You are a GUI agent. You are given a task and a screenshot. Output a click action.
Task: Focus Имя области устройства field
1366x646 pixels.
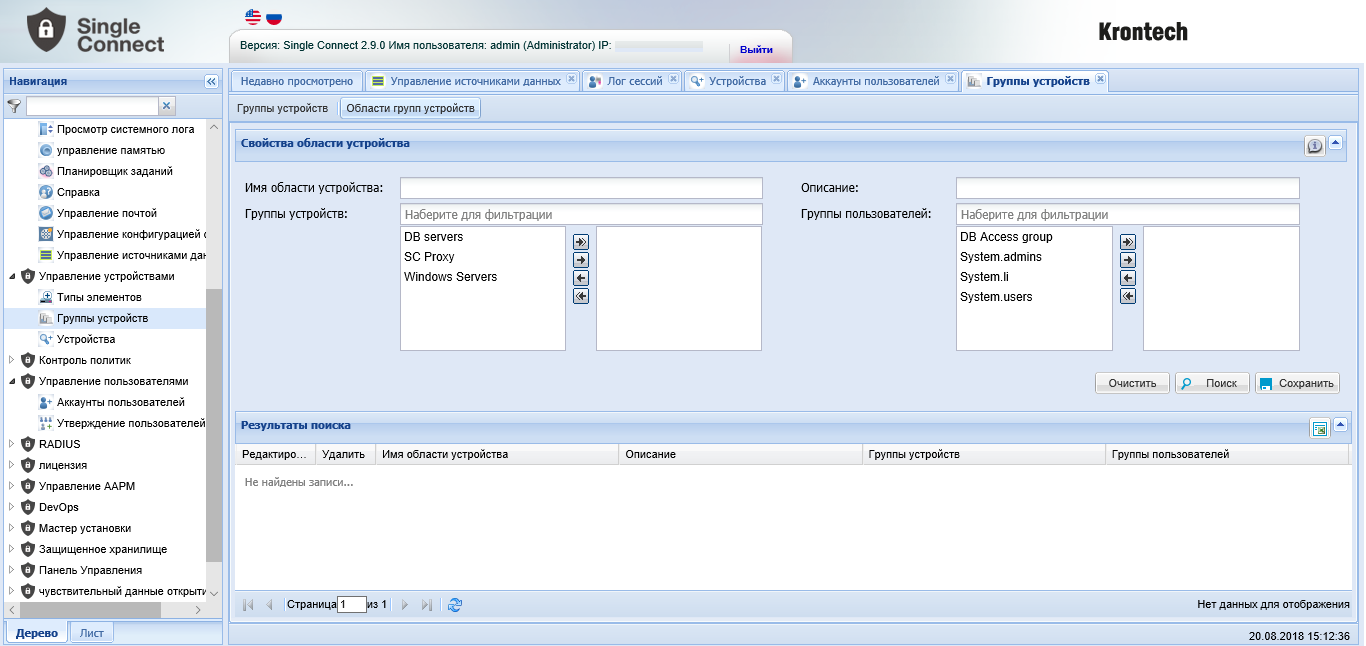581,188
